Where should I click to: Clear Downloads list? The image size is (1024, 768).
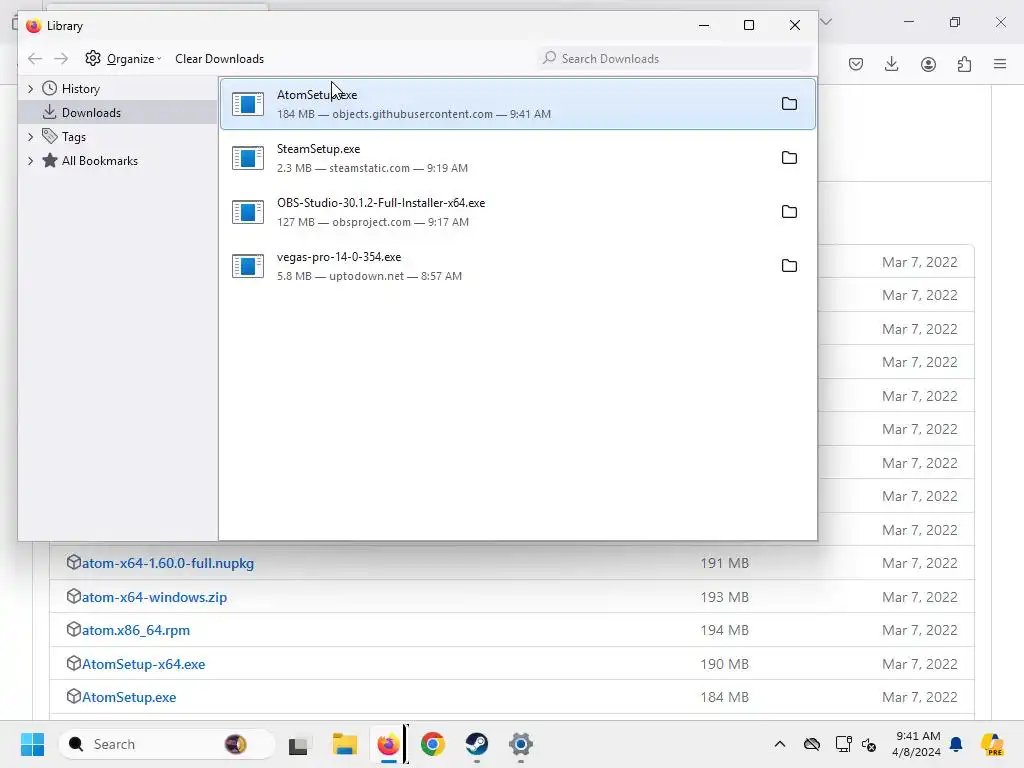219,59
